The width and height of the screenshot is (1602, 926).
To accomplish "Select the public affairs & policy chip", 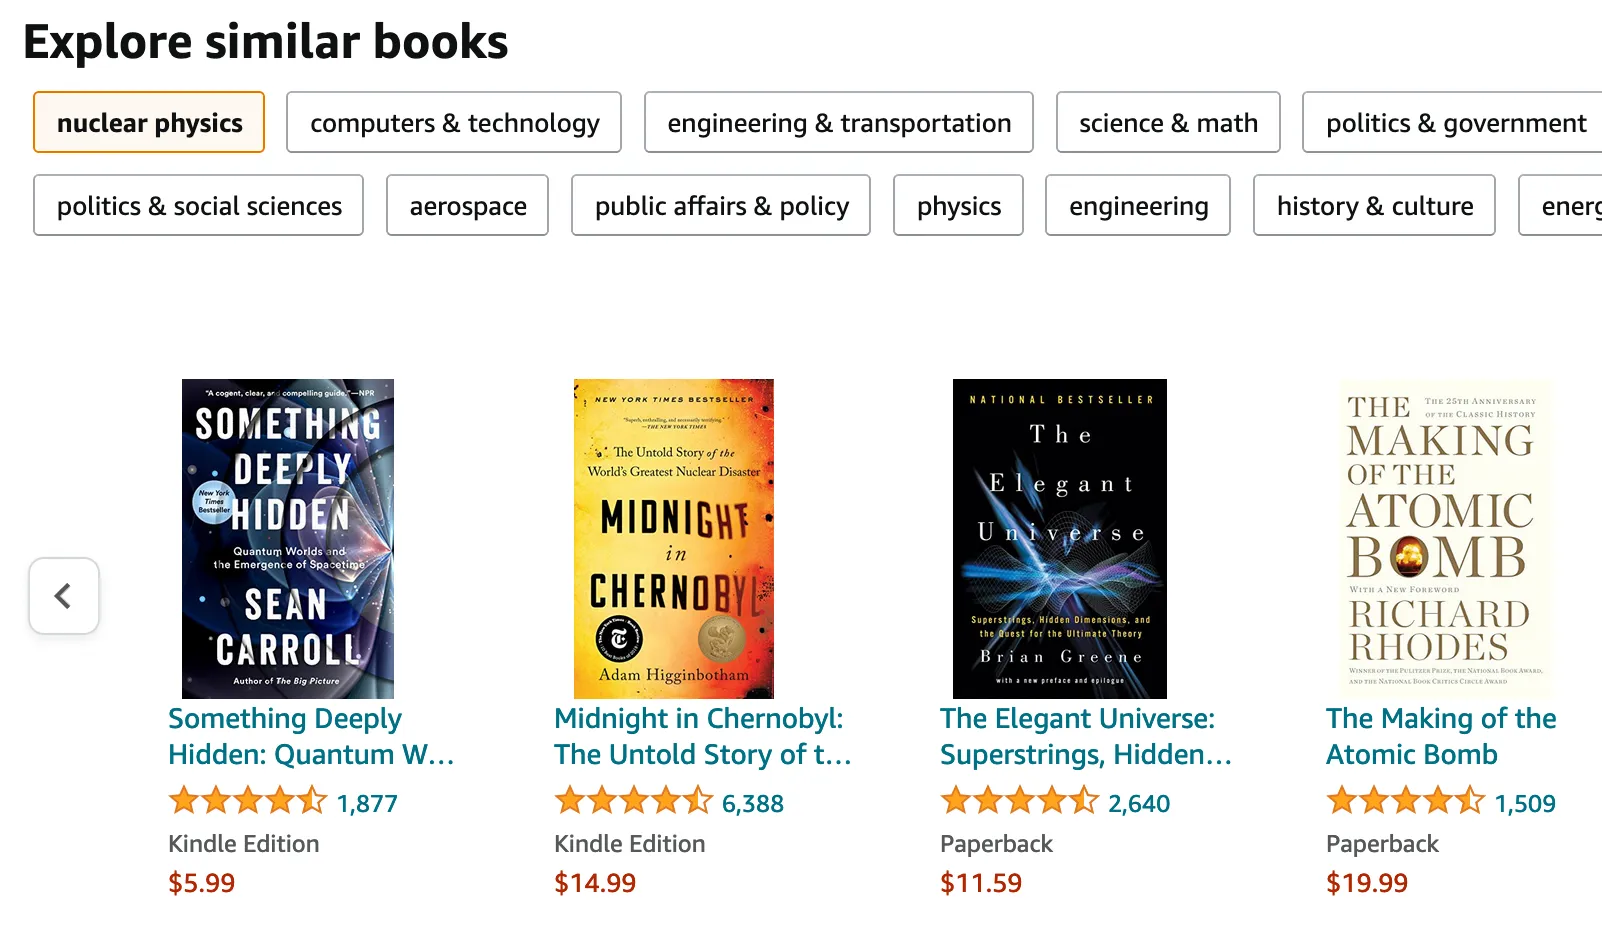I will 722,205.
